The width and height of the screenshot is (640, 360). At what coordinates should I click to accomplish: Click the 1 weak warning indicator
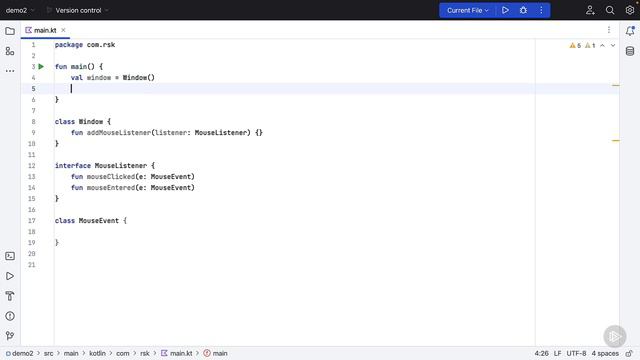(x=590, y=46)
